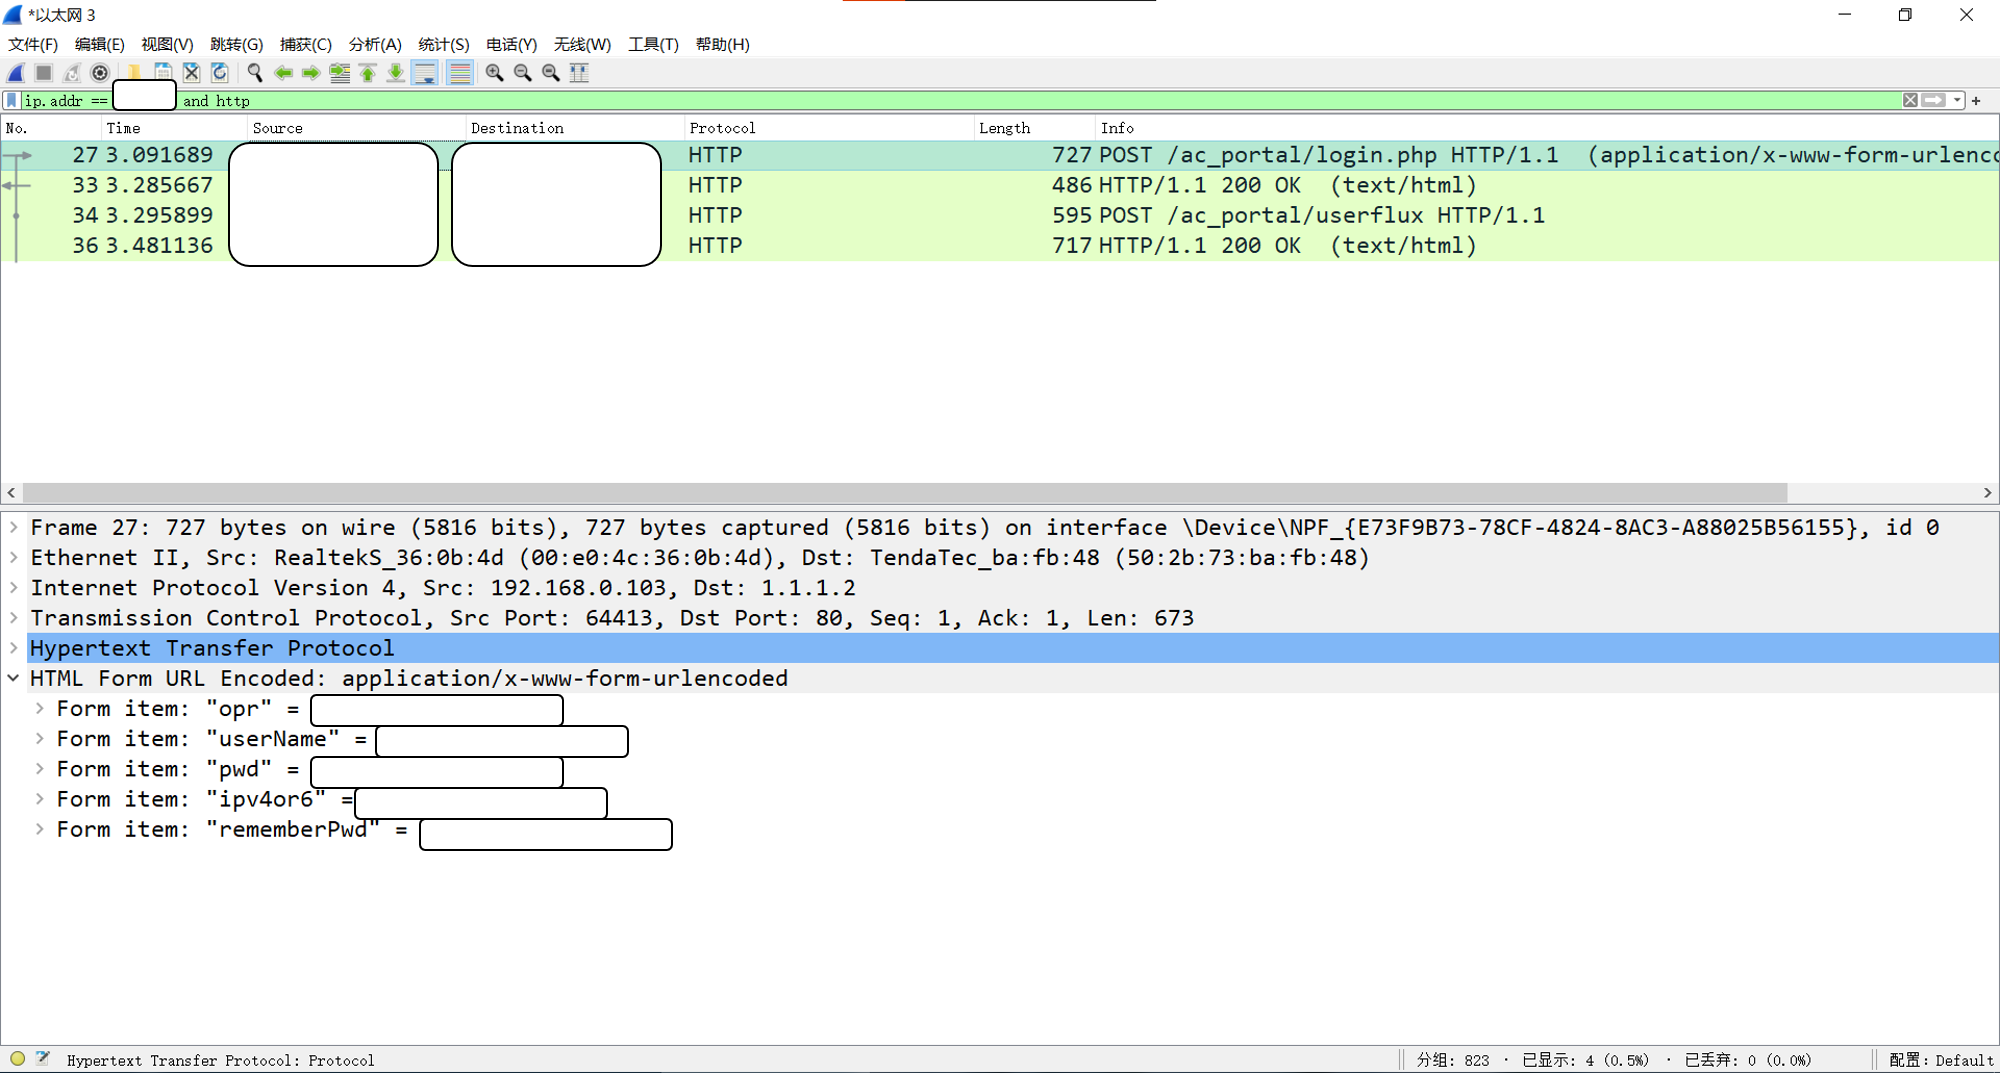Viewport: 2000px width, 1073px height.
Task: Stop the running packet capture
Action: click(44, 73)
